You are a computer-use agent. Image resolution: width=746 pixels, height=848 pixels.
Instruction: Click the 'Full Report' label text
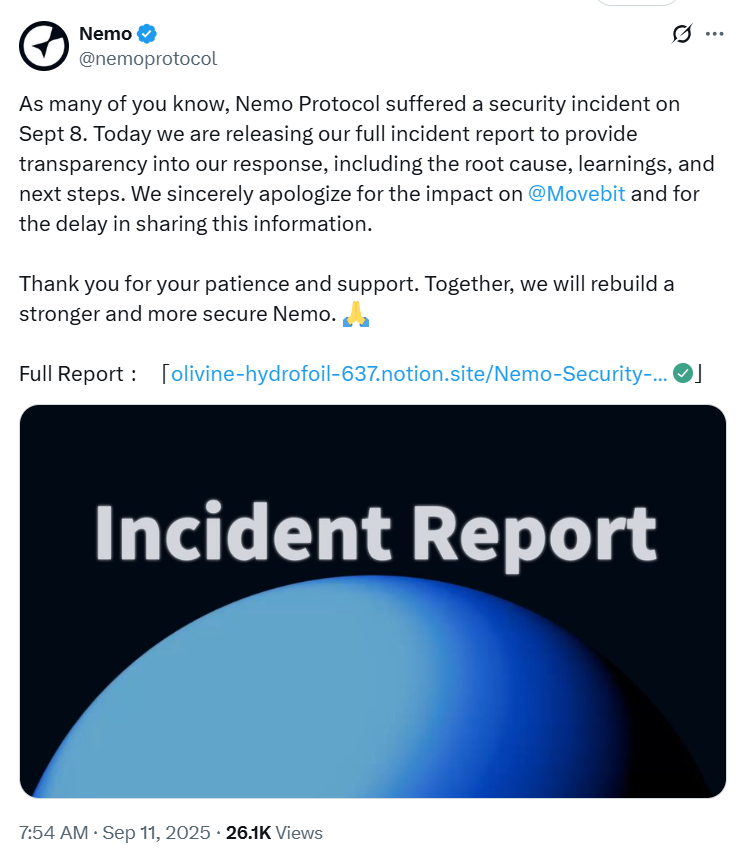[70, 374]
